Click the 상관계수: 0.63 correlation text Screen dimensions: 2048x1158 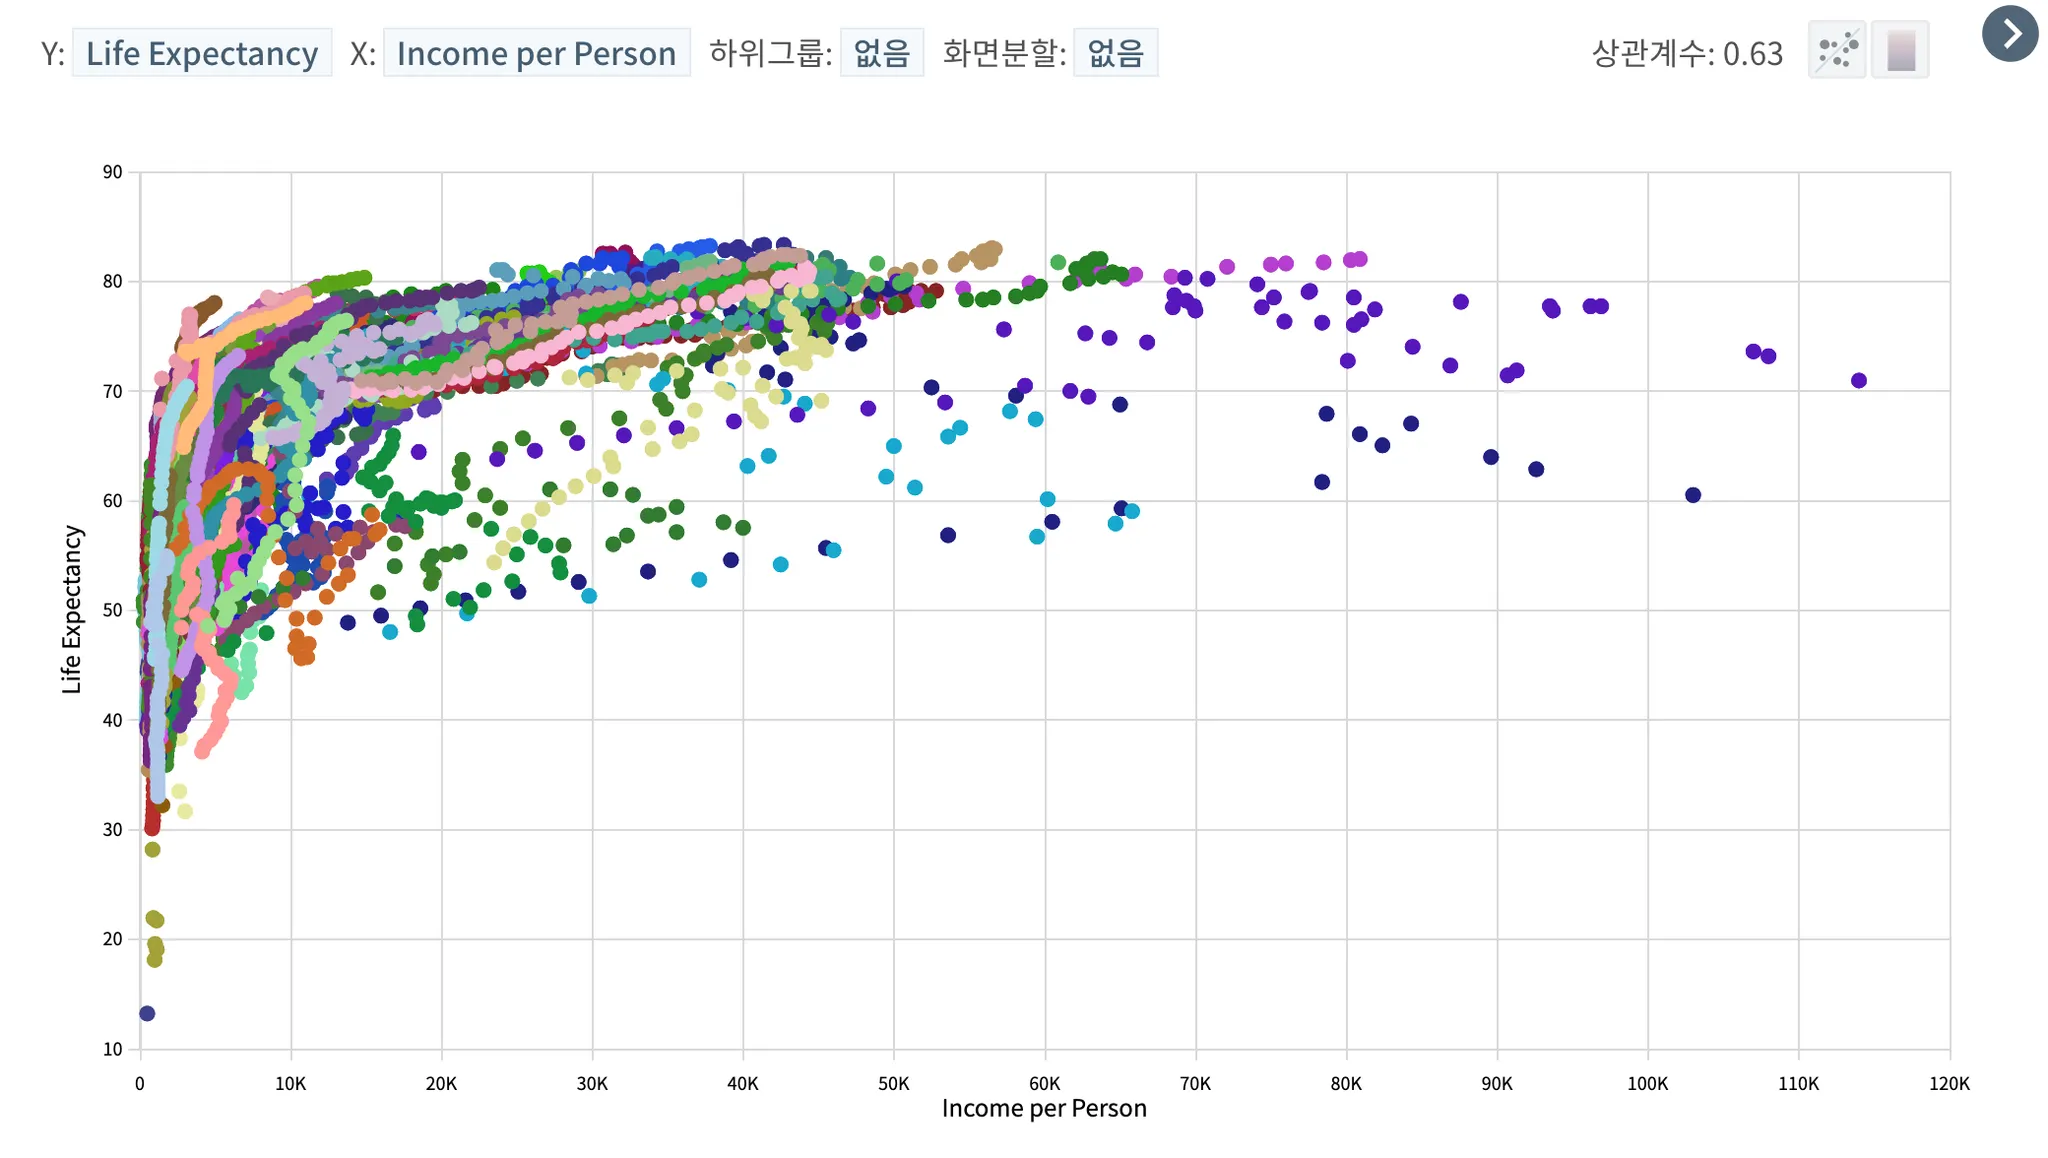pos(1687,53)
